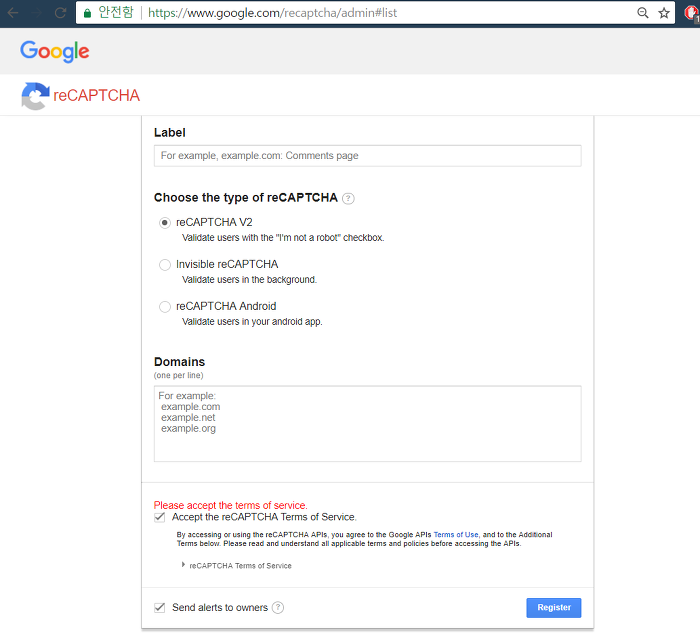This screenshot has width=700, height=634.
Task: Open the Terms of Use link
Action: 456,534
